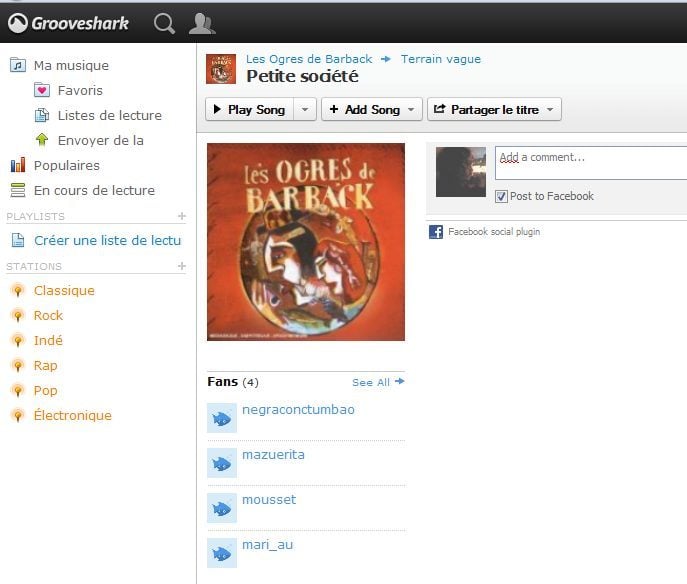Select the Rock station
Screen dimensions: 687x584
(x=48, y=315)
